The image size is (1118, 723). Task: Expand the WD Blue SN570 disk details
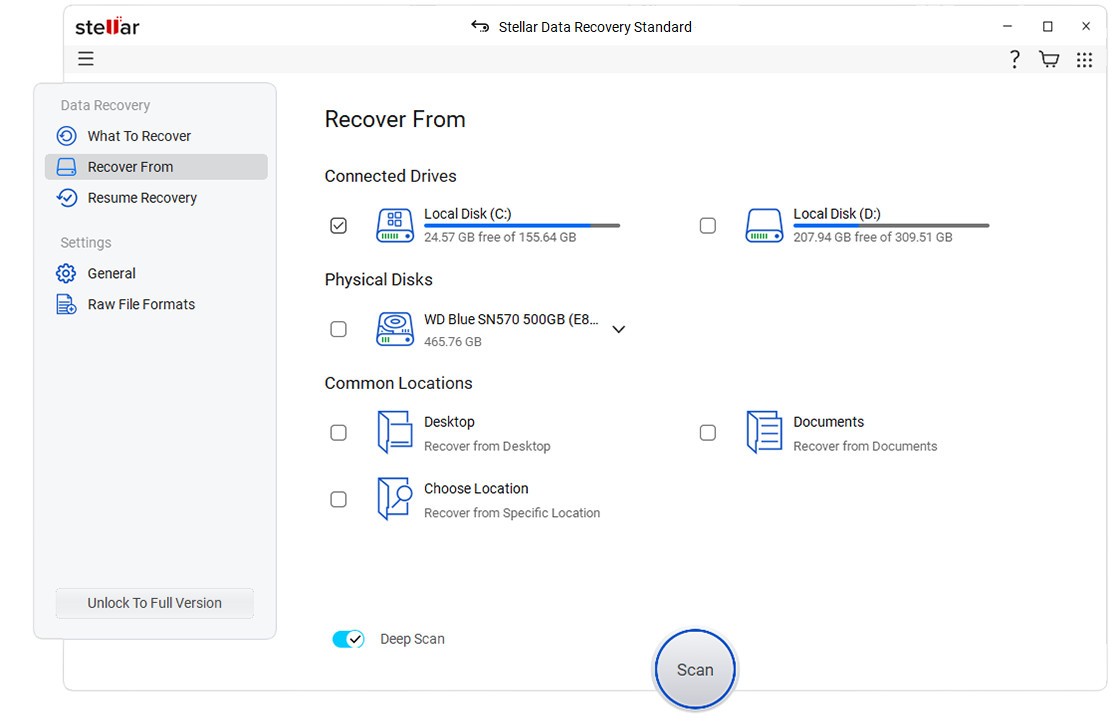click(x=618, y=328)
